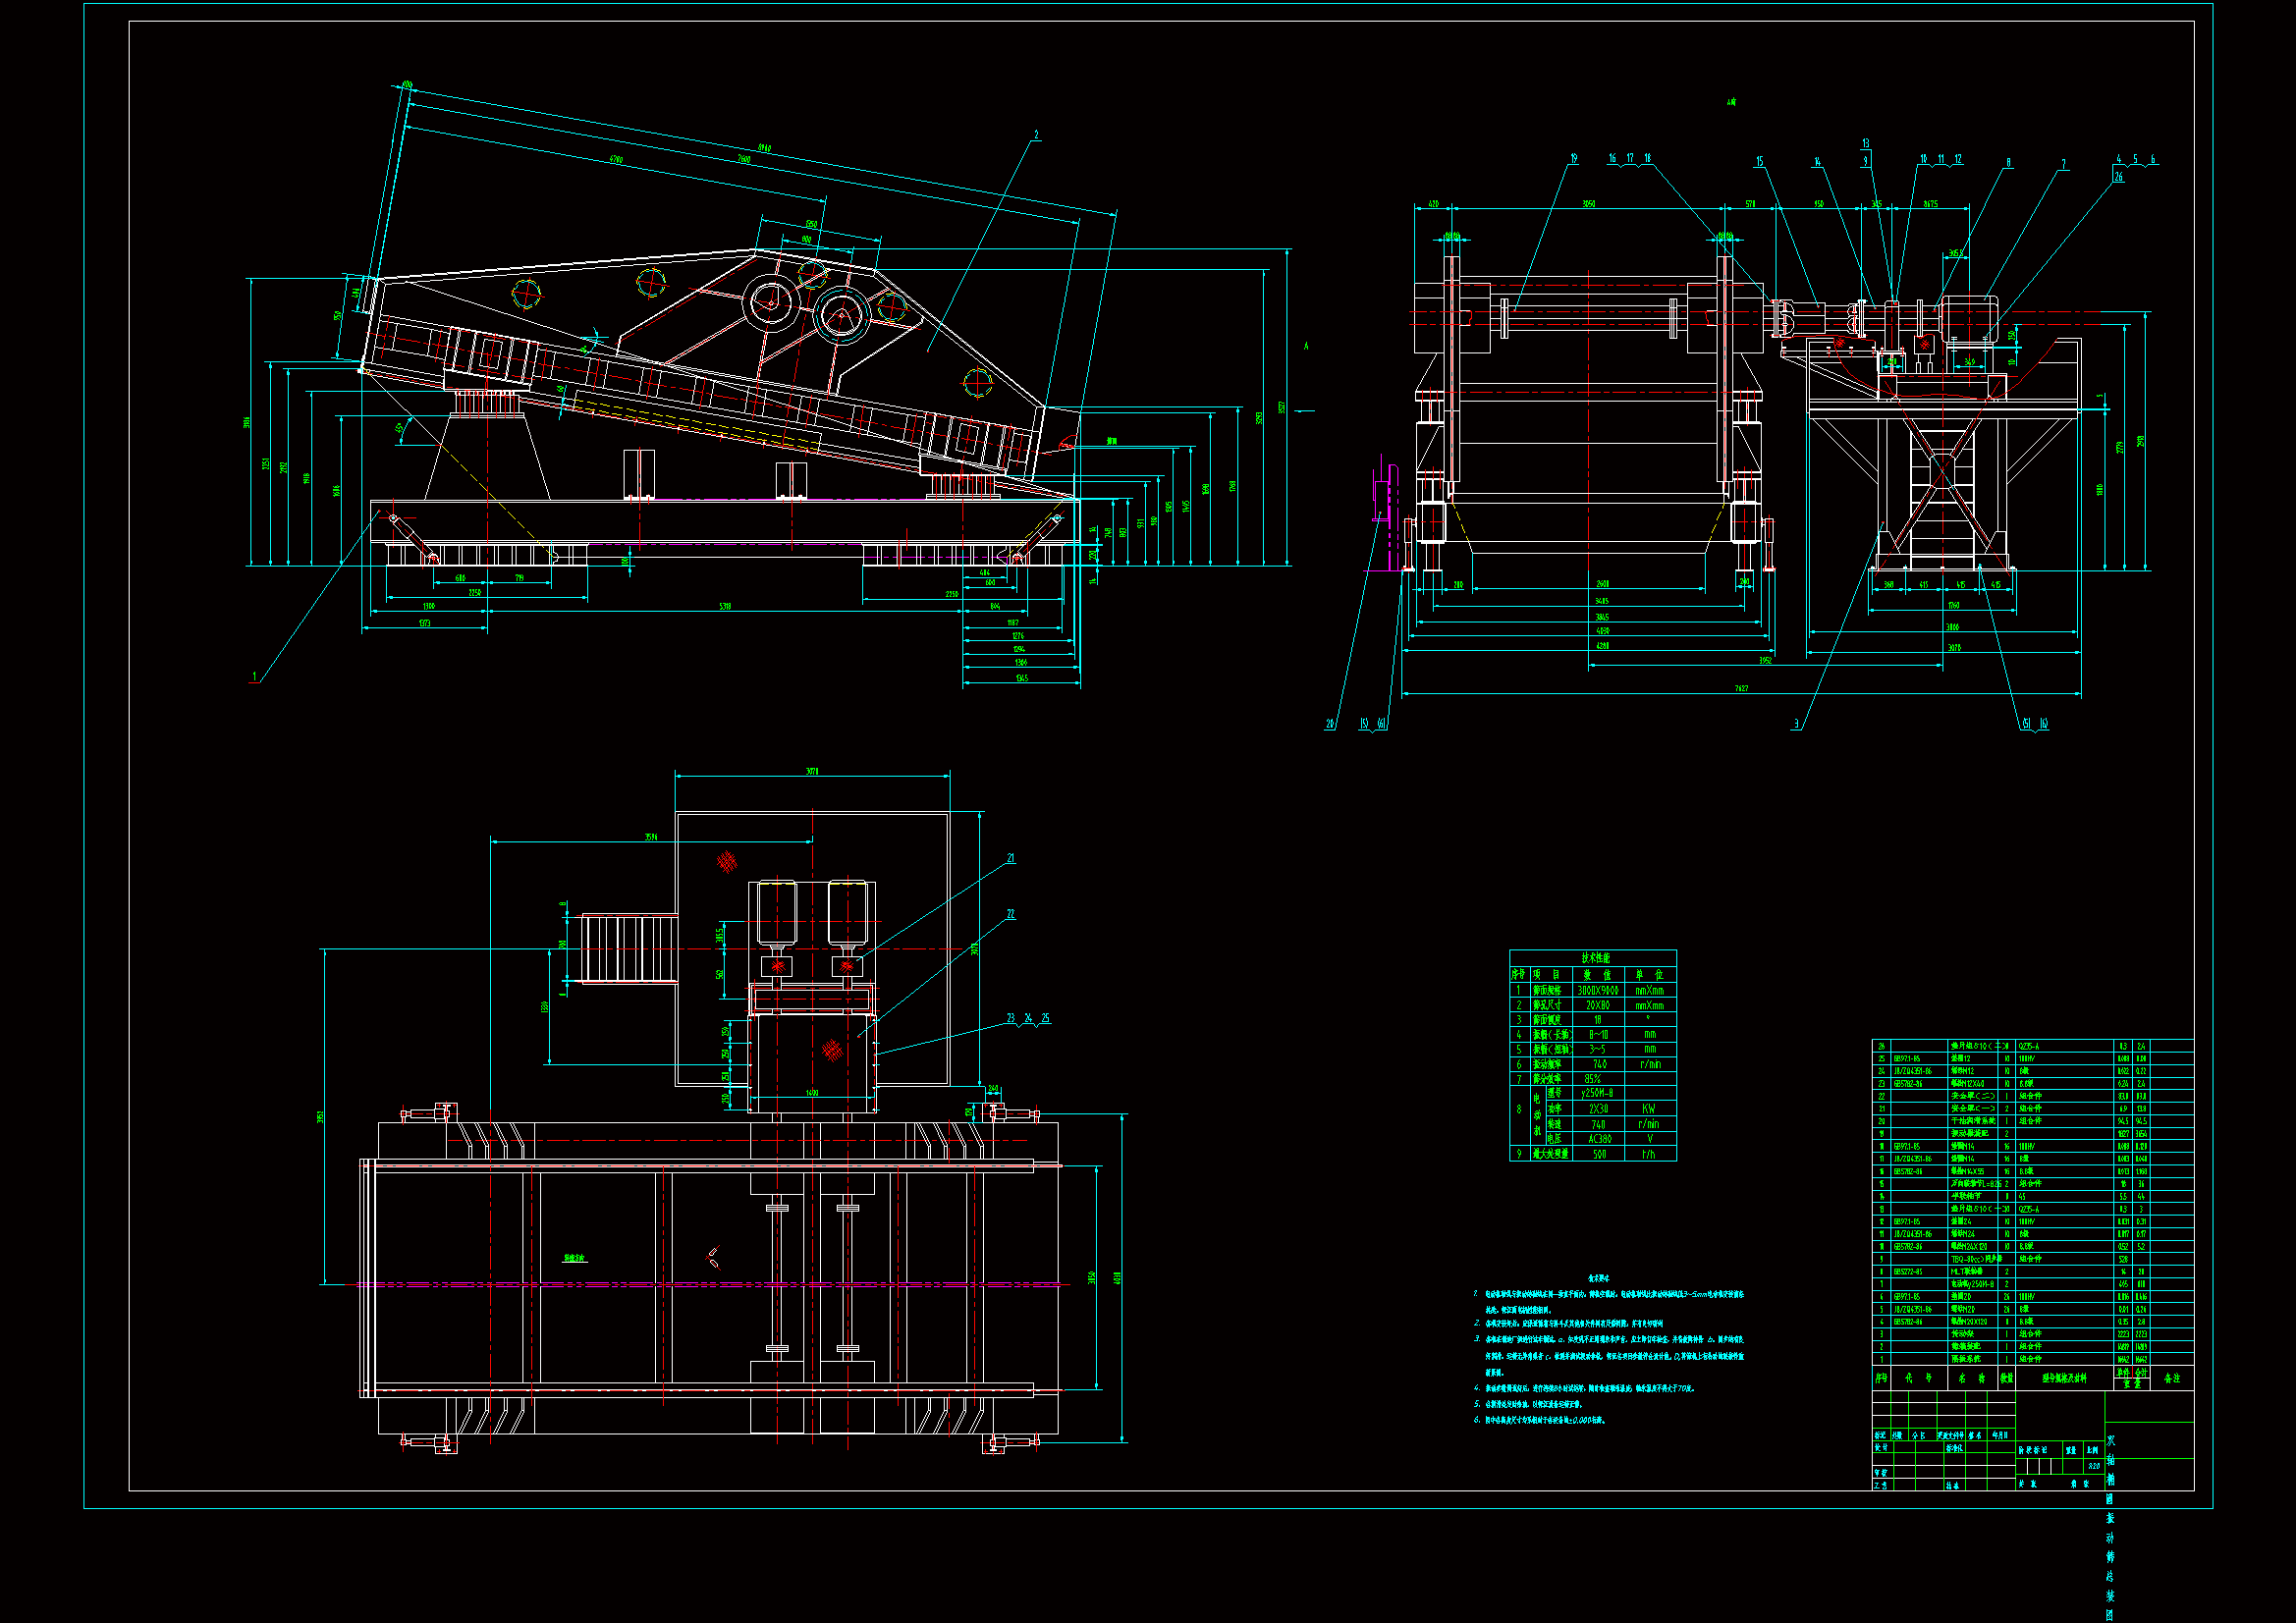
Task: Select callout number 3 below the support frame
Action: [1797, 724]
